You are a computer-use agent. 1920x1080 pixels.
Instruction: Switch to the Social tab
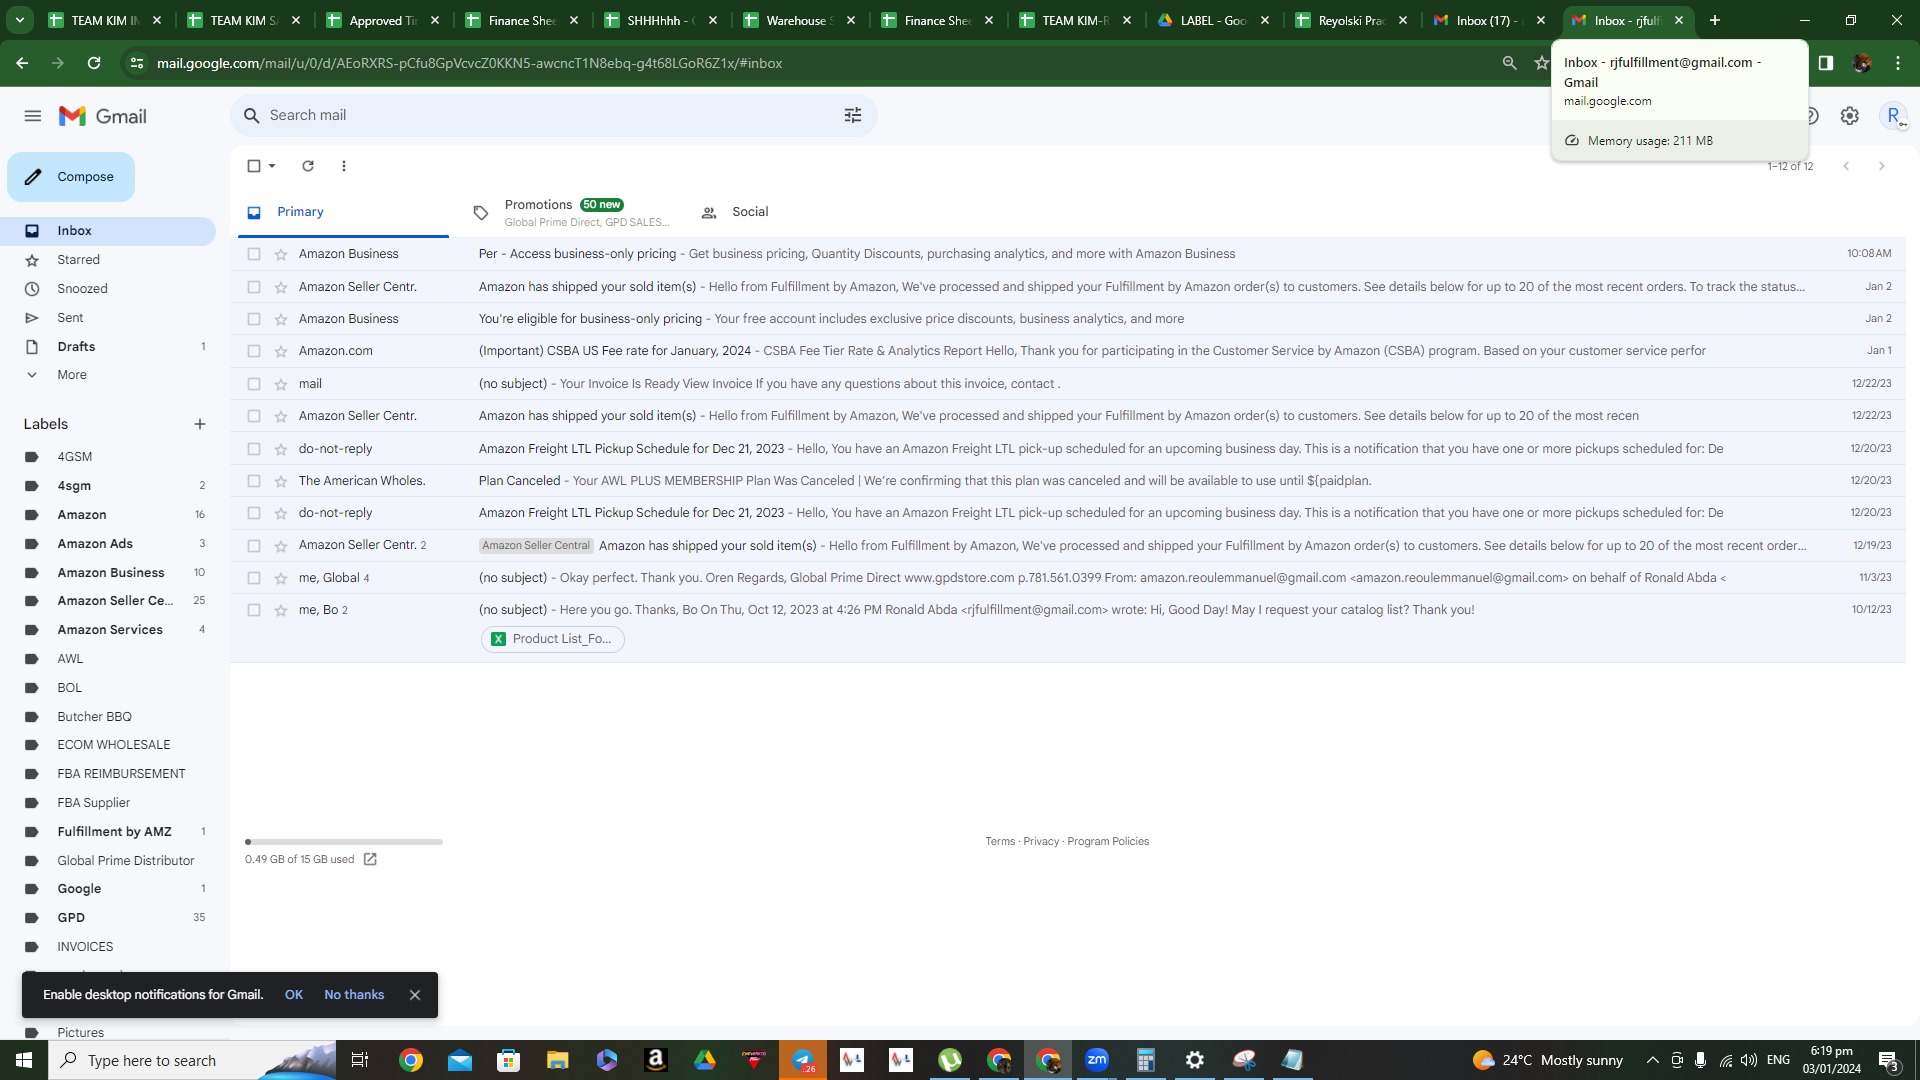(x=736, y=212)
